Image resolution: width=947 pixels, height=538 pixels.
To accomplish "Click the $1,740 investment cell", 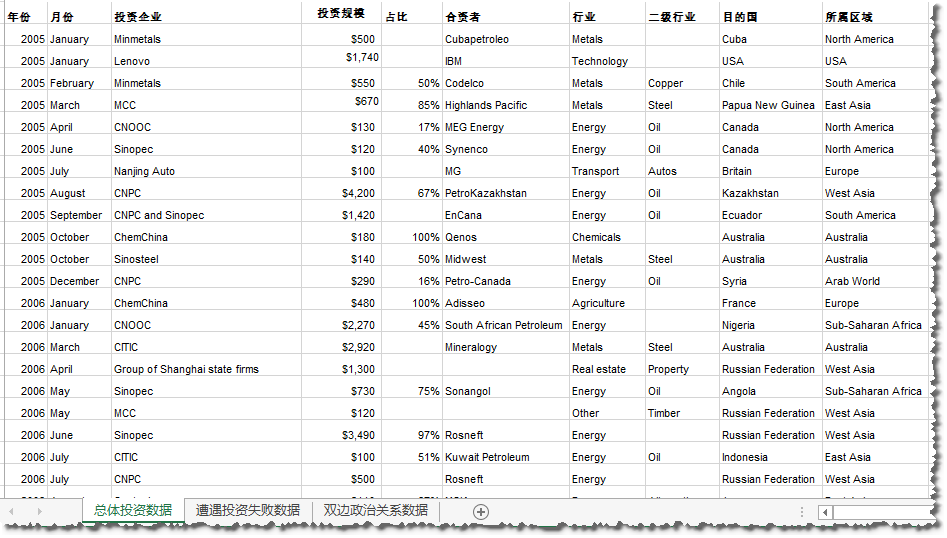I will 341,58.
